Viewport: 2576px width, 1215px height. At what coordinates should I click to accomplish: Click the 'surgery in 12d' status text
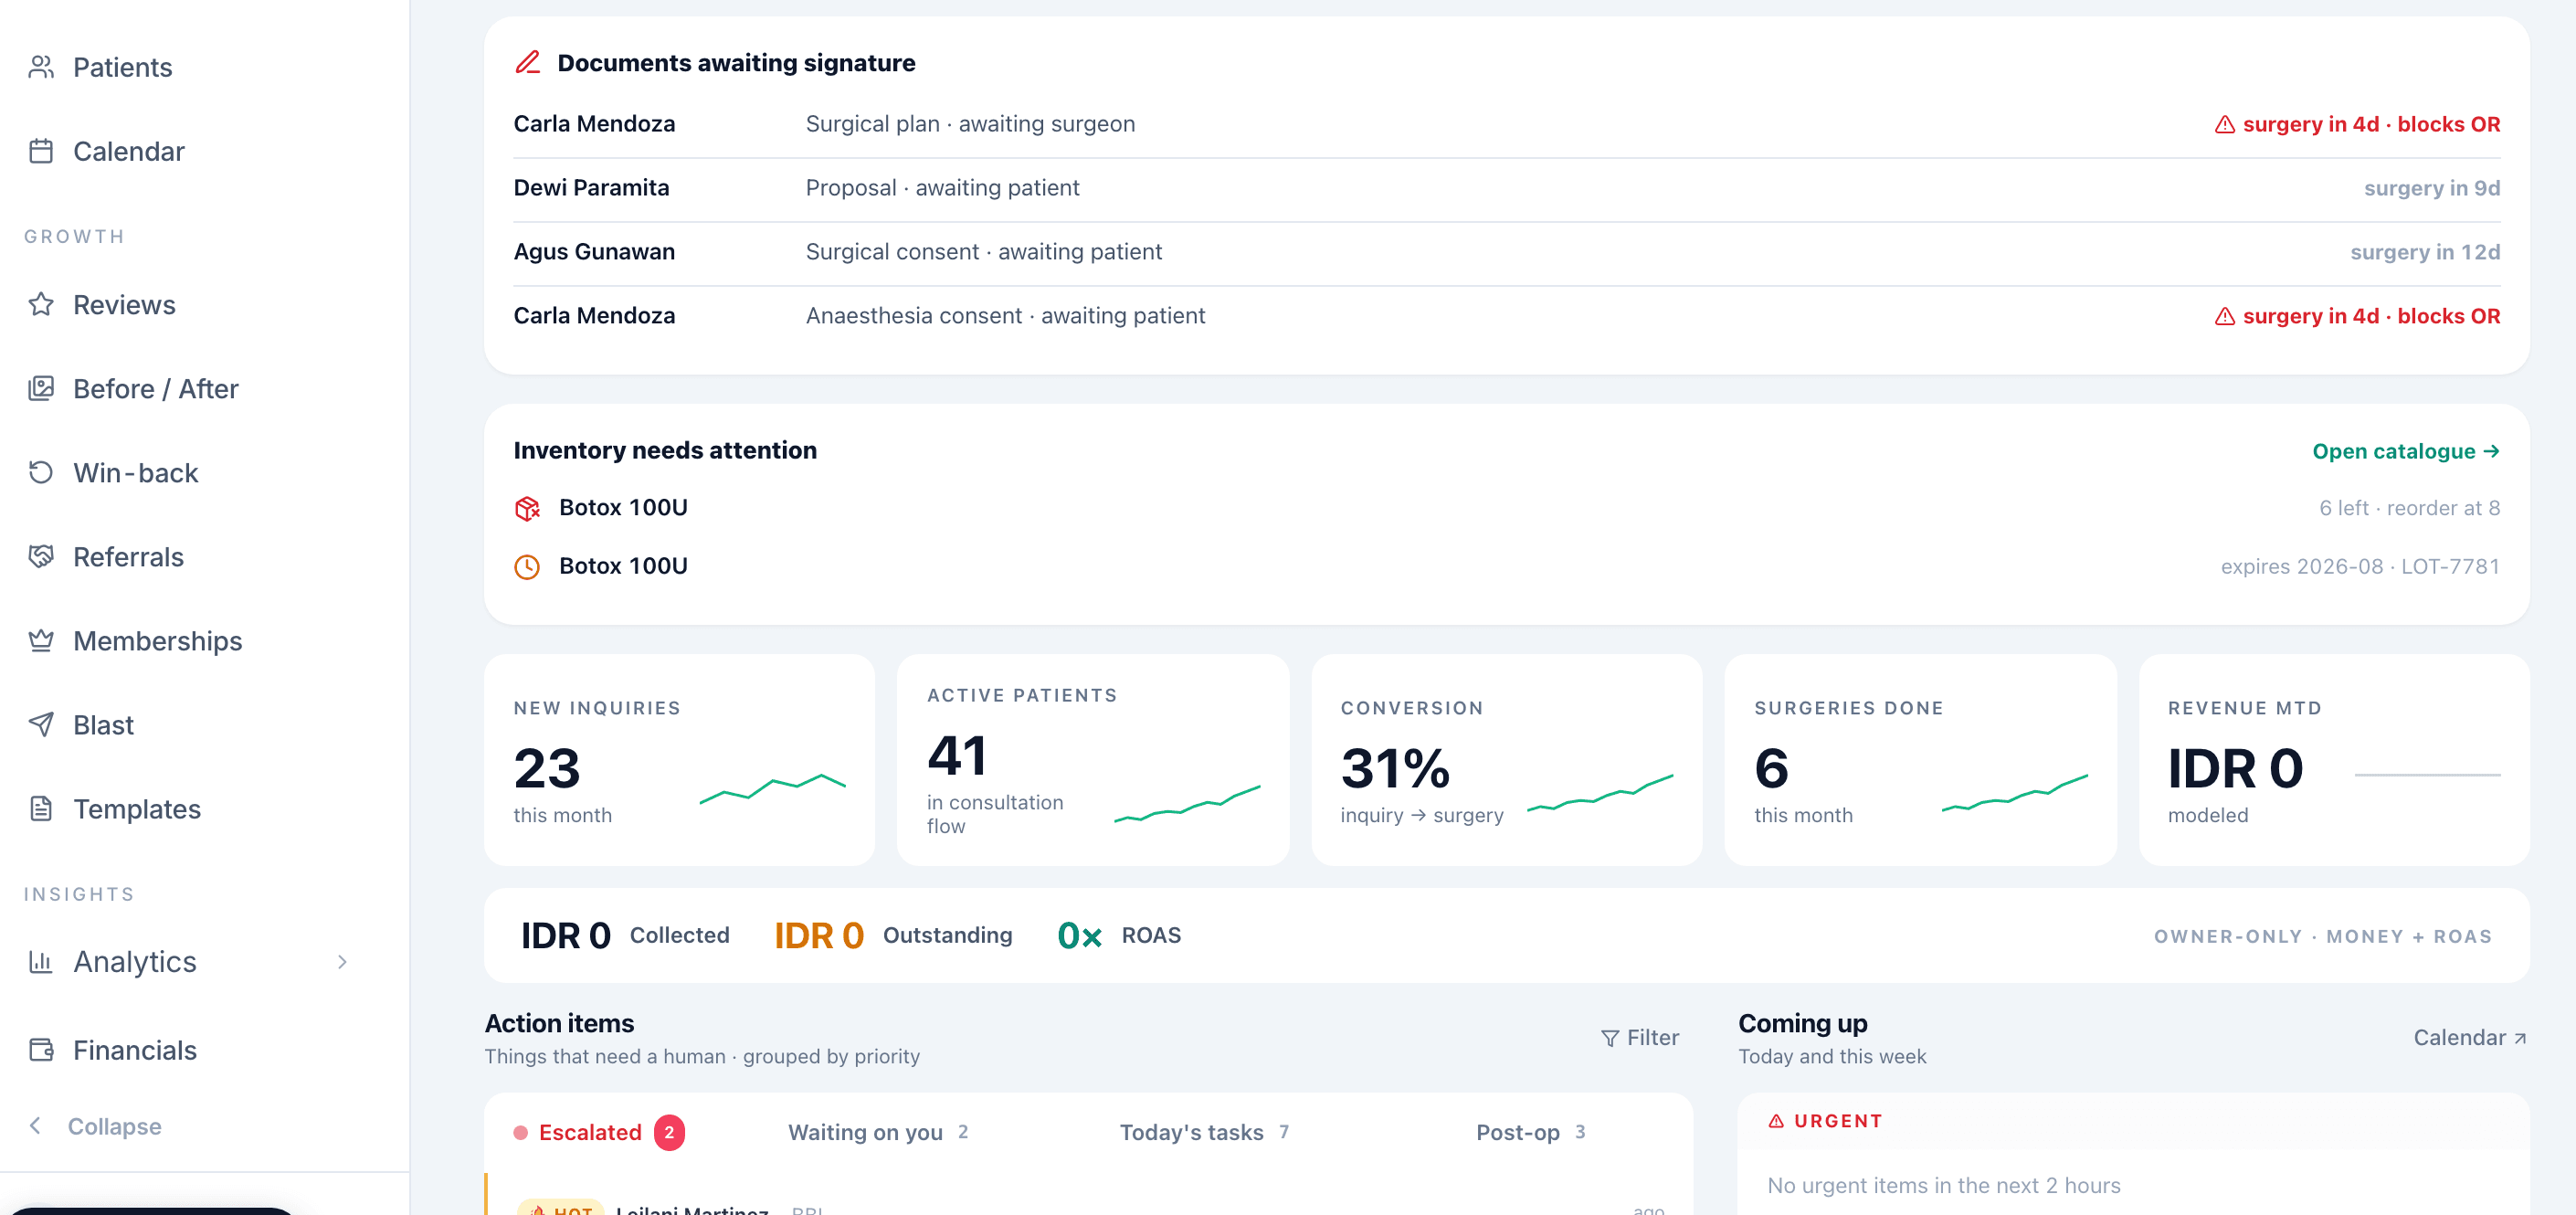click(2425, 252)
